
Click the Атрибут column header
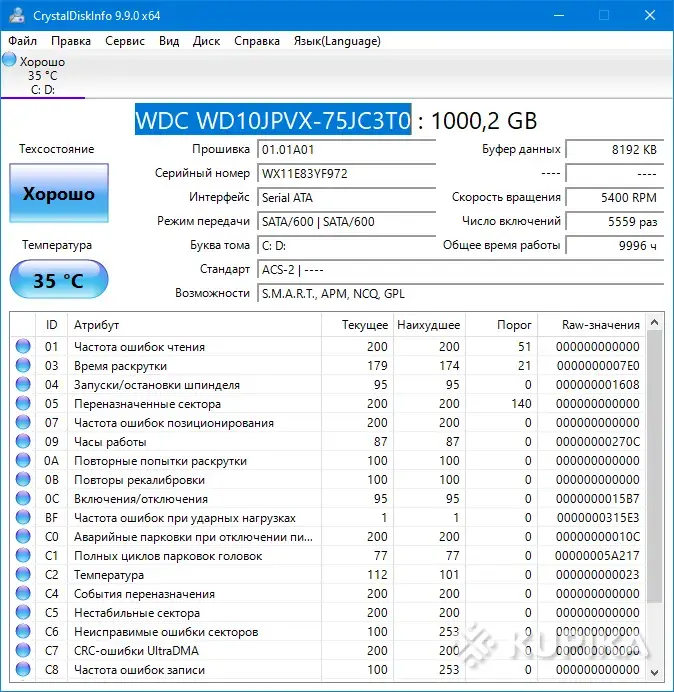click(x=194, y=325)
